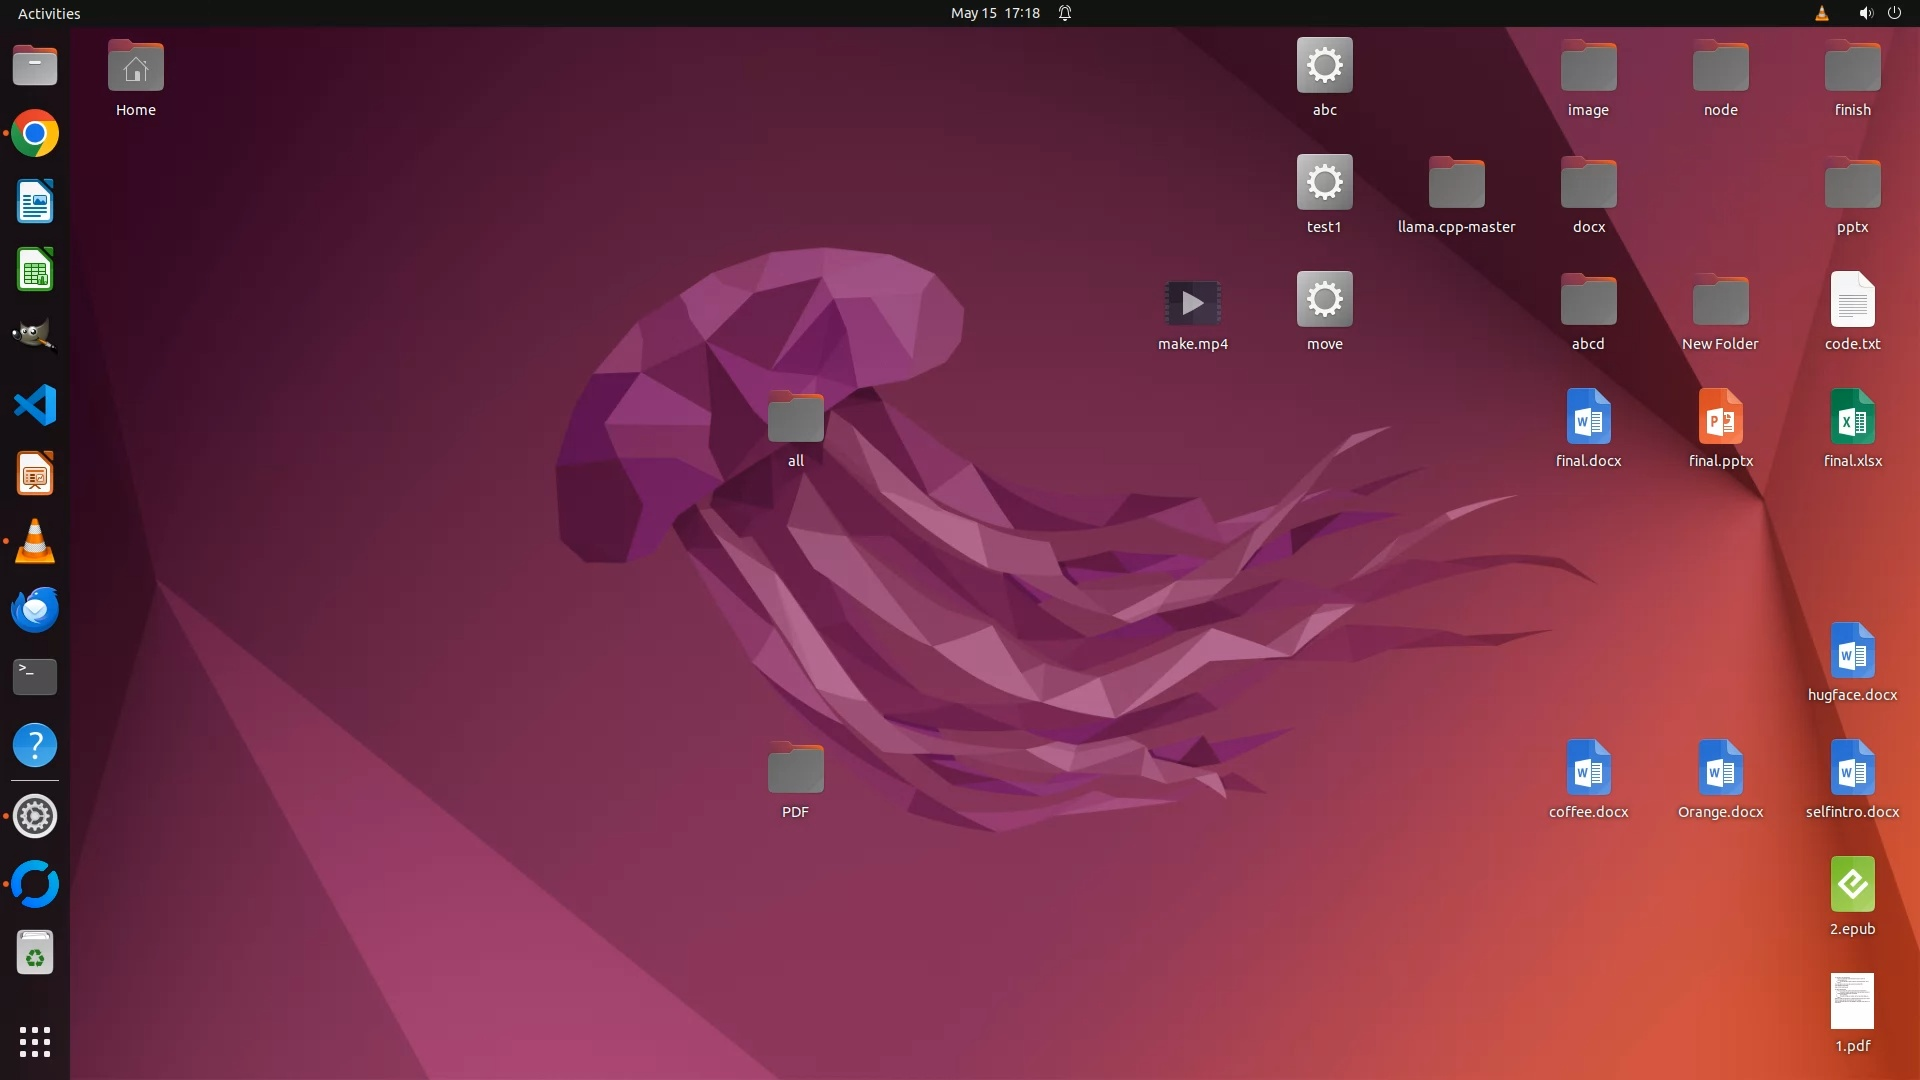This screenshot has width=1920, height=1080.
Task: Click Activities in the top bar
Action: [x=49, y=13]
